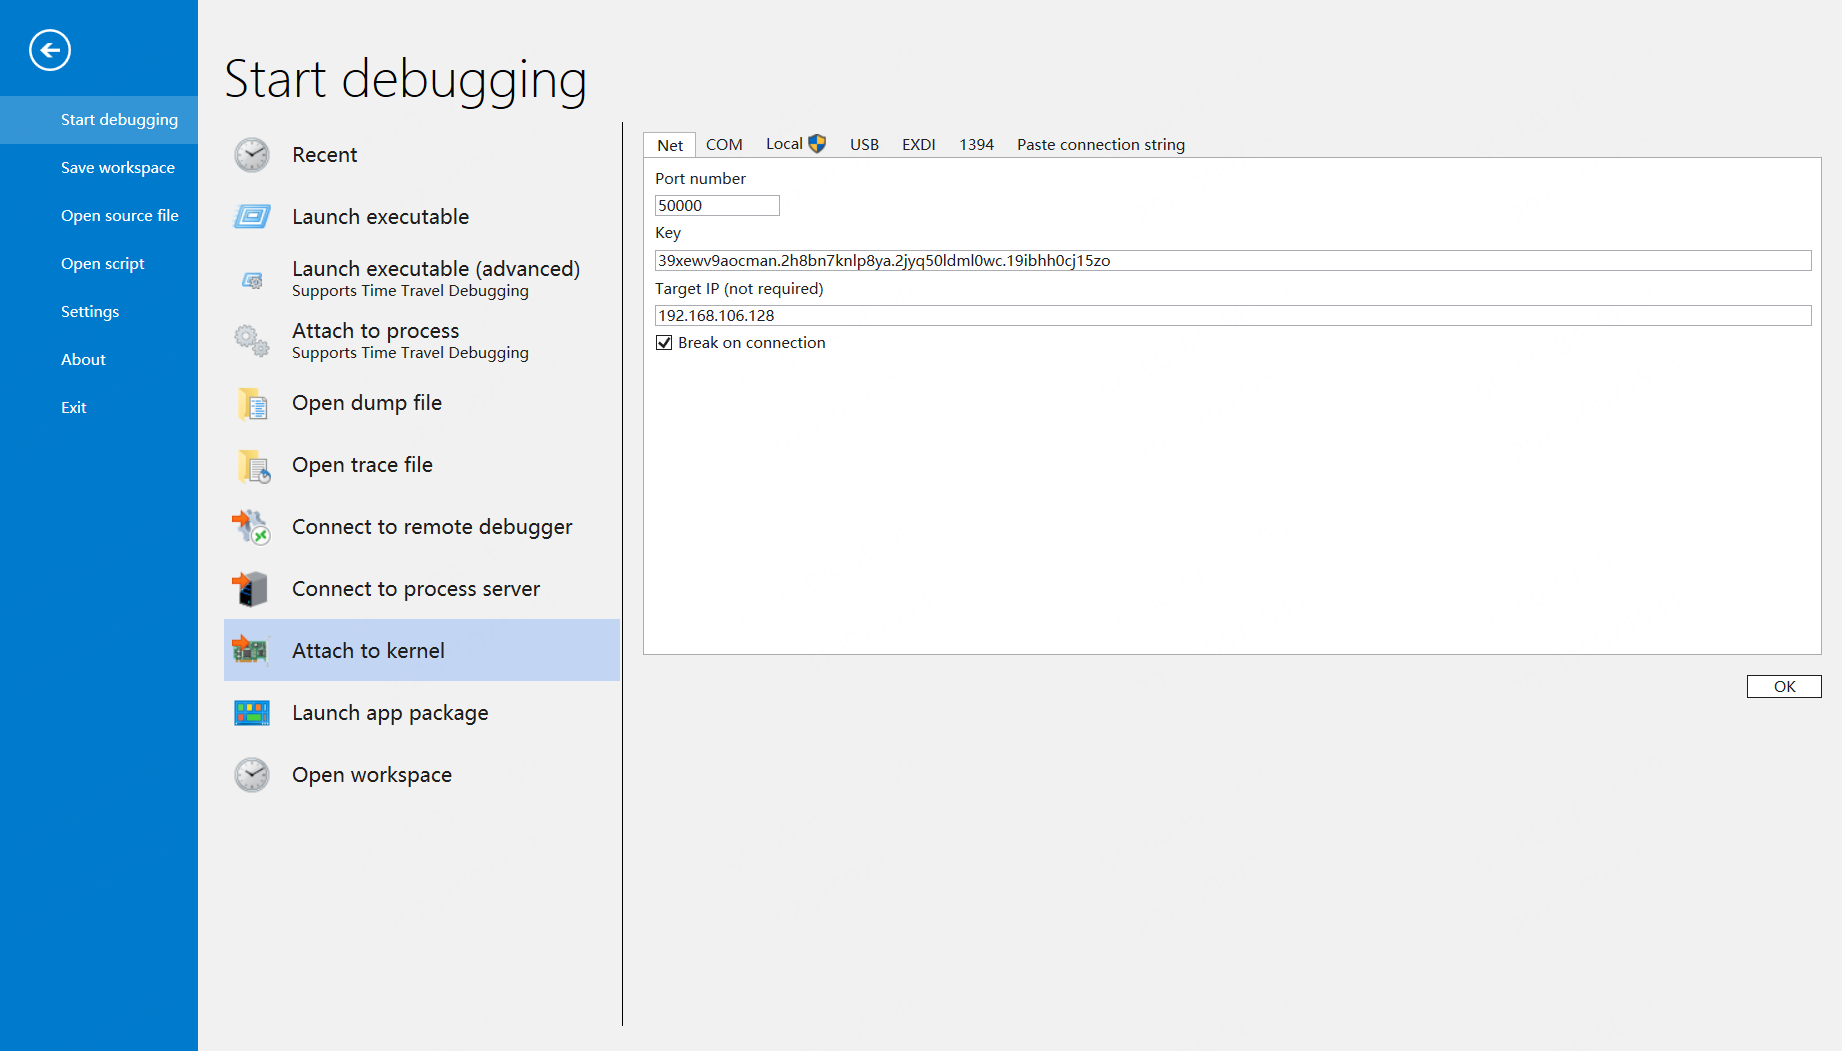The width and height of the screenshot is (1842, 1051).
Task: Click the Open trace file icon
Action: click(x=254, y=465)
